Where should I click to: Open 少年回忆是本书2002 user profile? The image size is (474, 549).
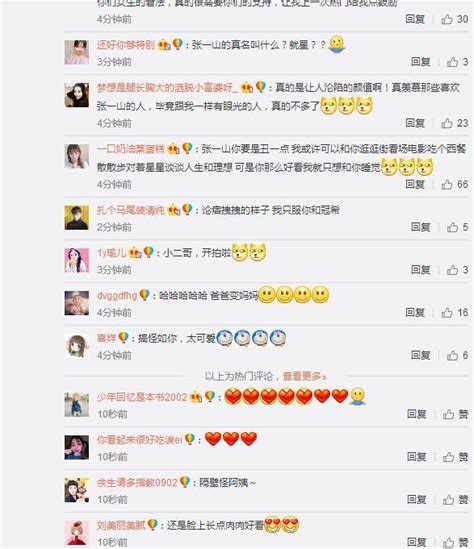click(142, 397)
